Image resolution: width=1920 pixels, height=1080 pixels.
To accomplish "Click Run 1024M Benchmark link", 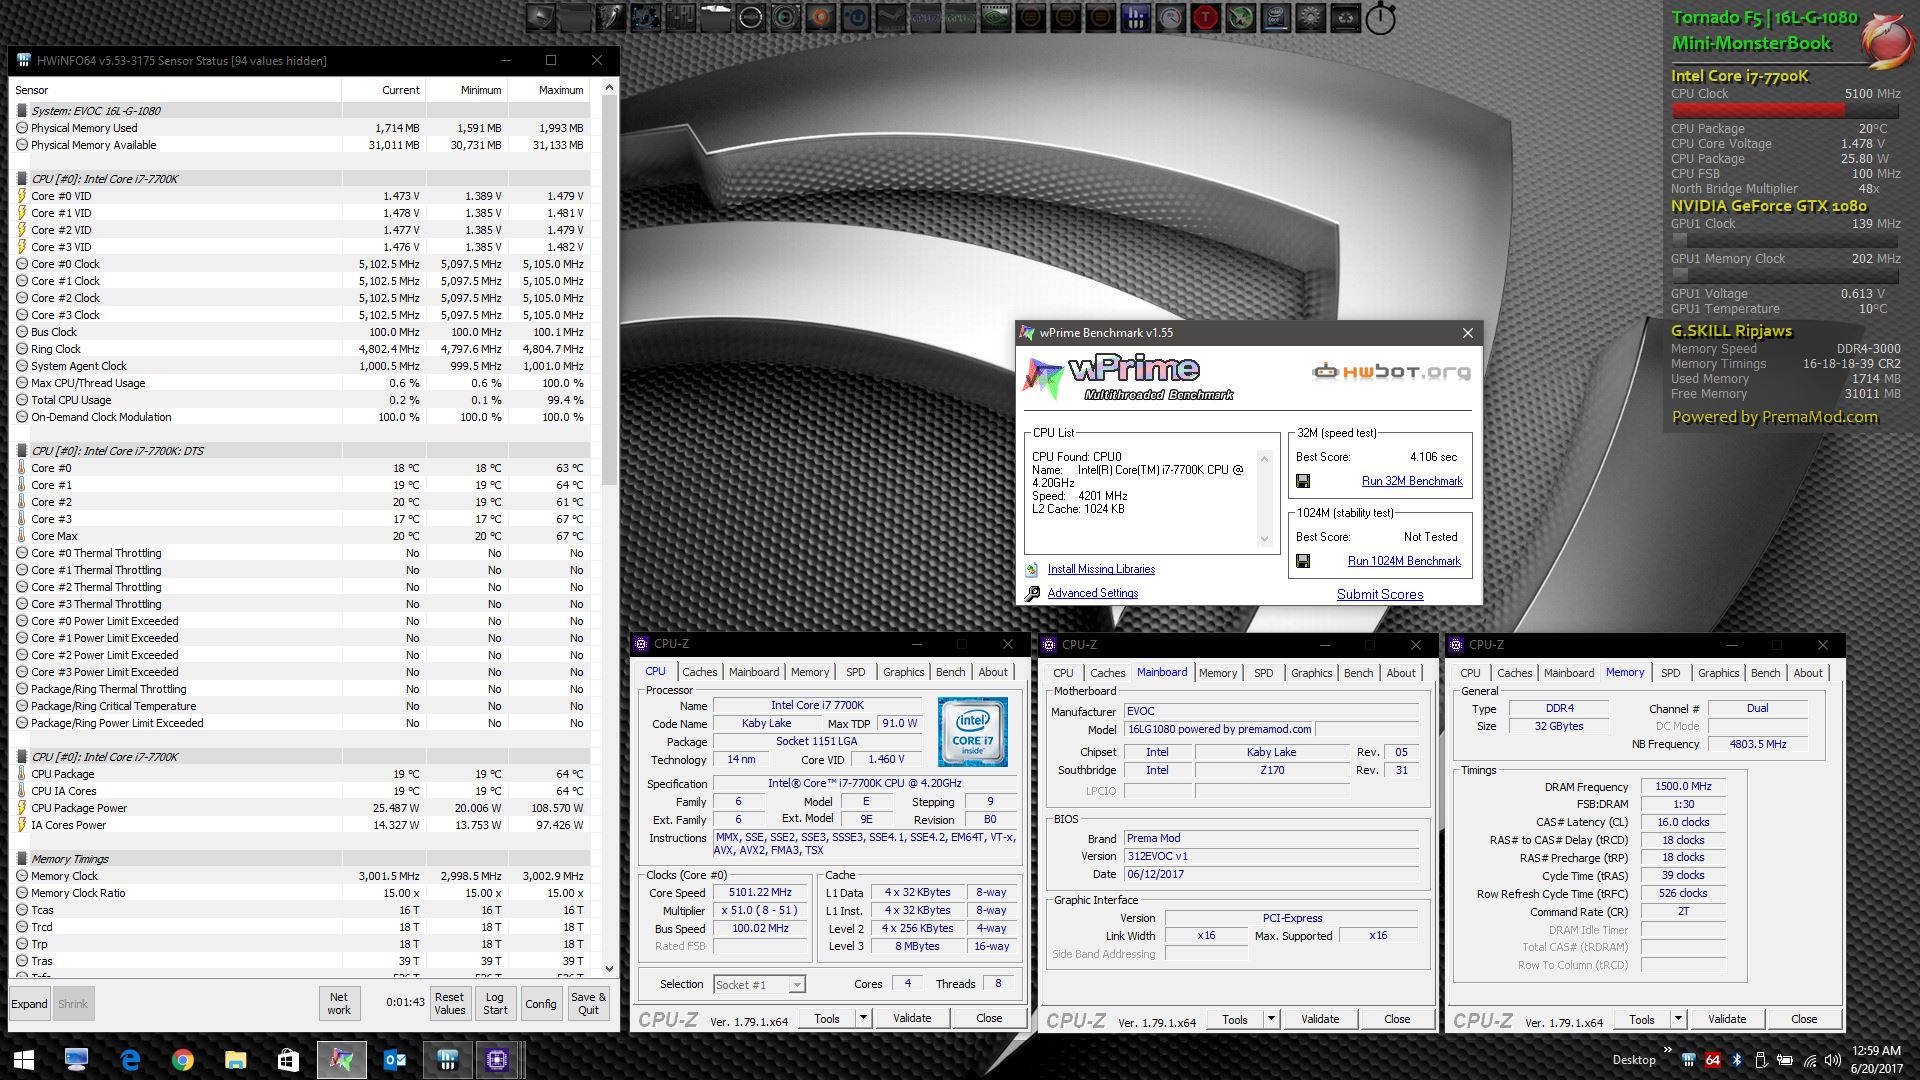I will click(1404, 561).
